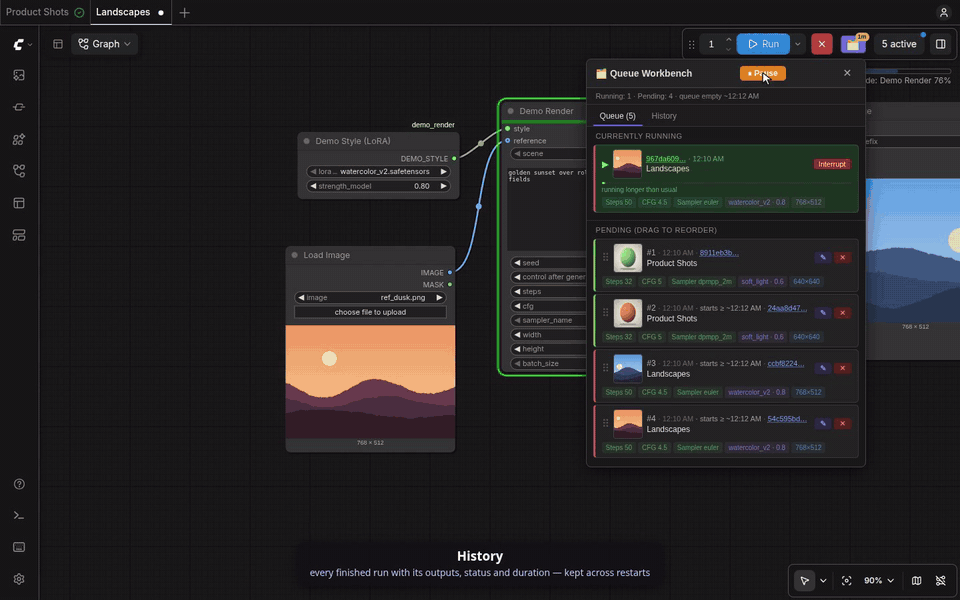The image size is (960, 600).
Task: Open the Graph view dropdown
Action: [105, 44]
